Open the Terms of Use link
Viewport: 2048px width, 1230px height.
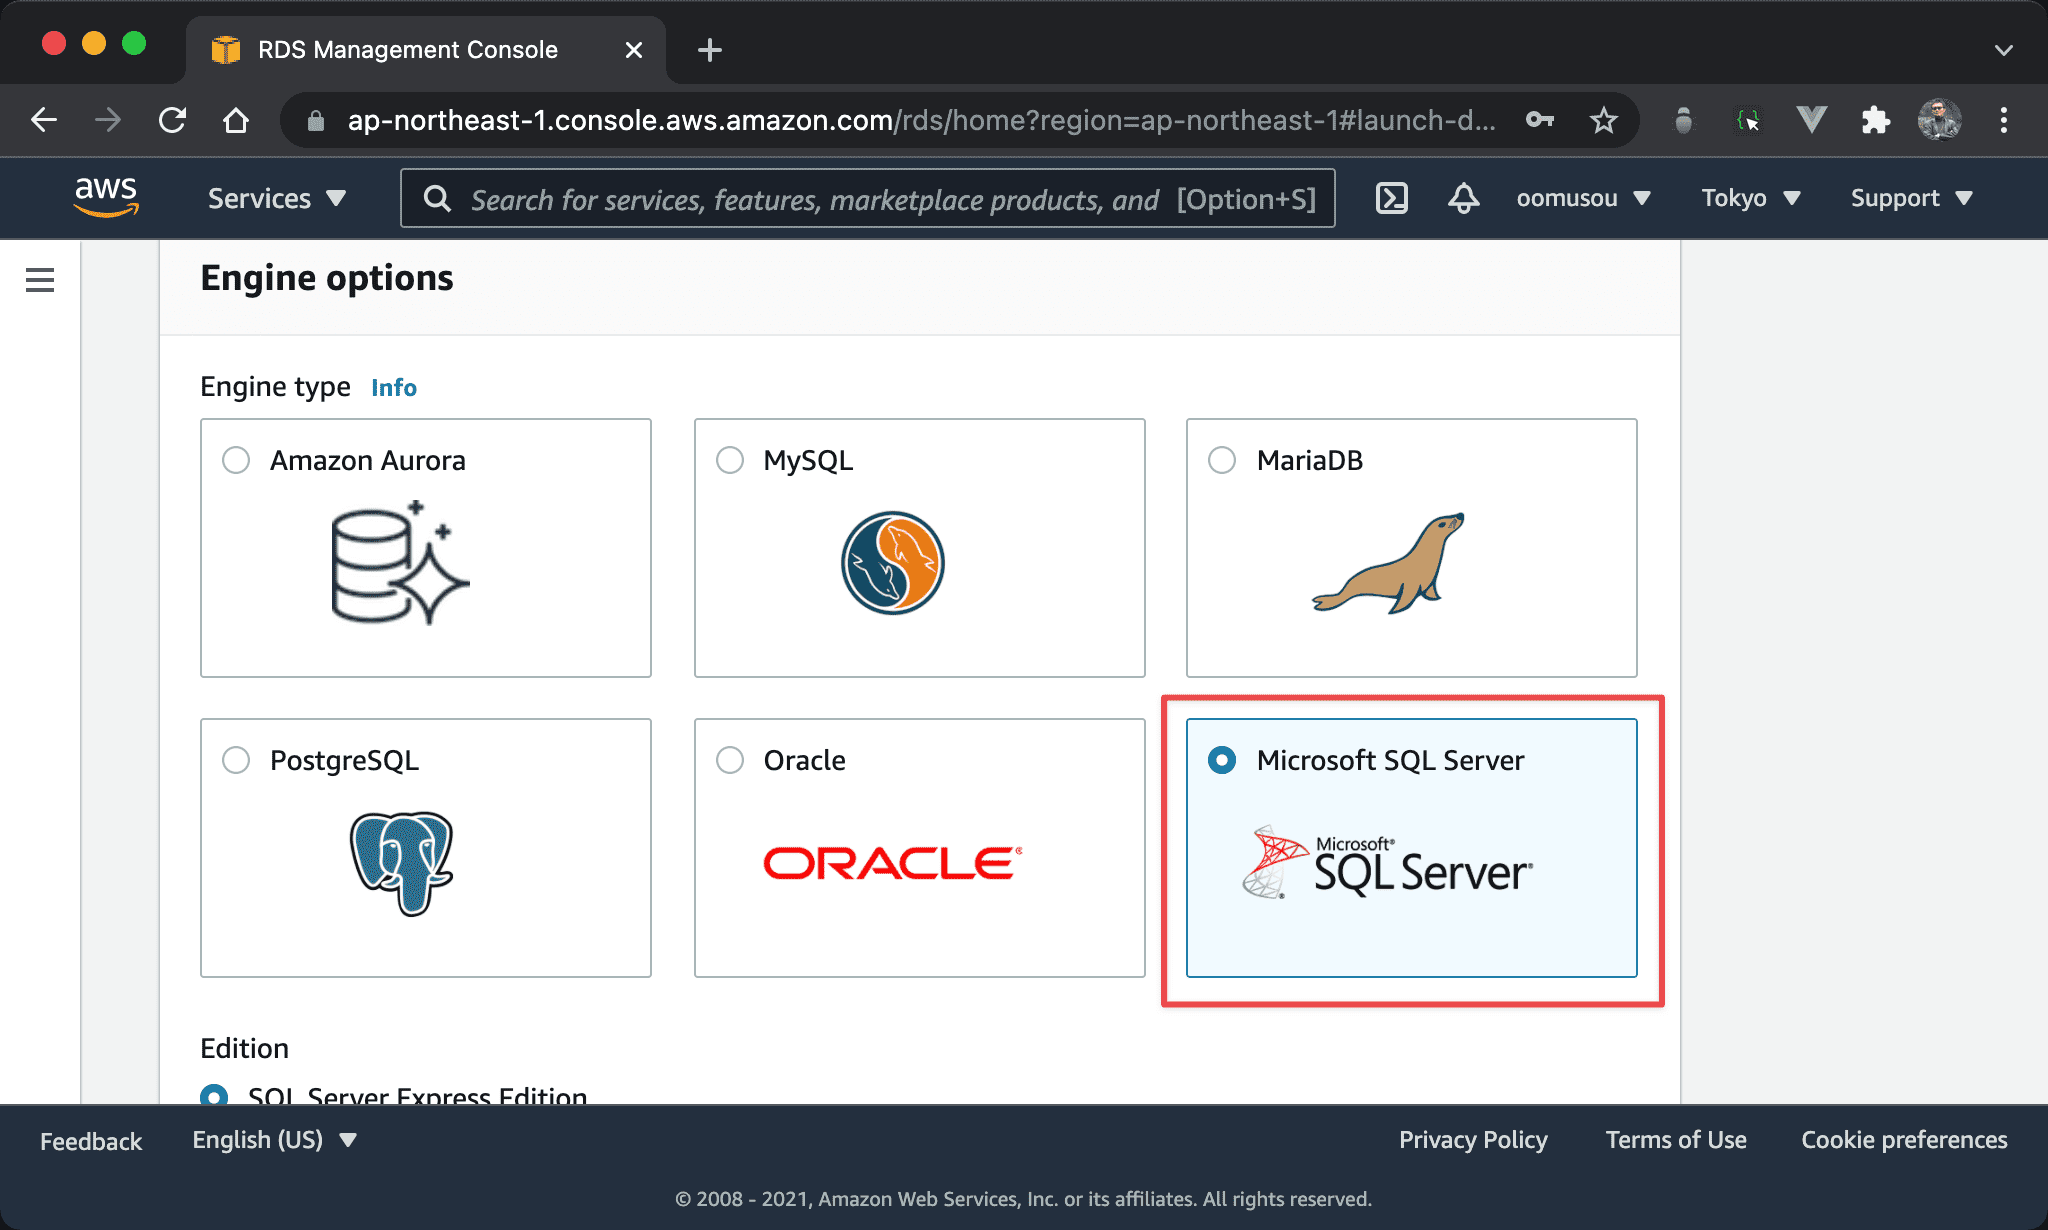1676,1140
